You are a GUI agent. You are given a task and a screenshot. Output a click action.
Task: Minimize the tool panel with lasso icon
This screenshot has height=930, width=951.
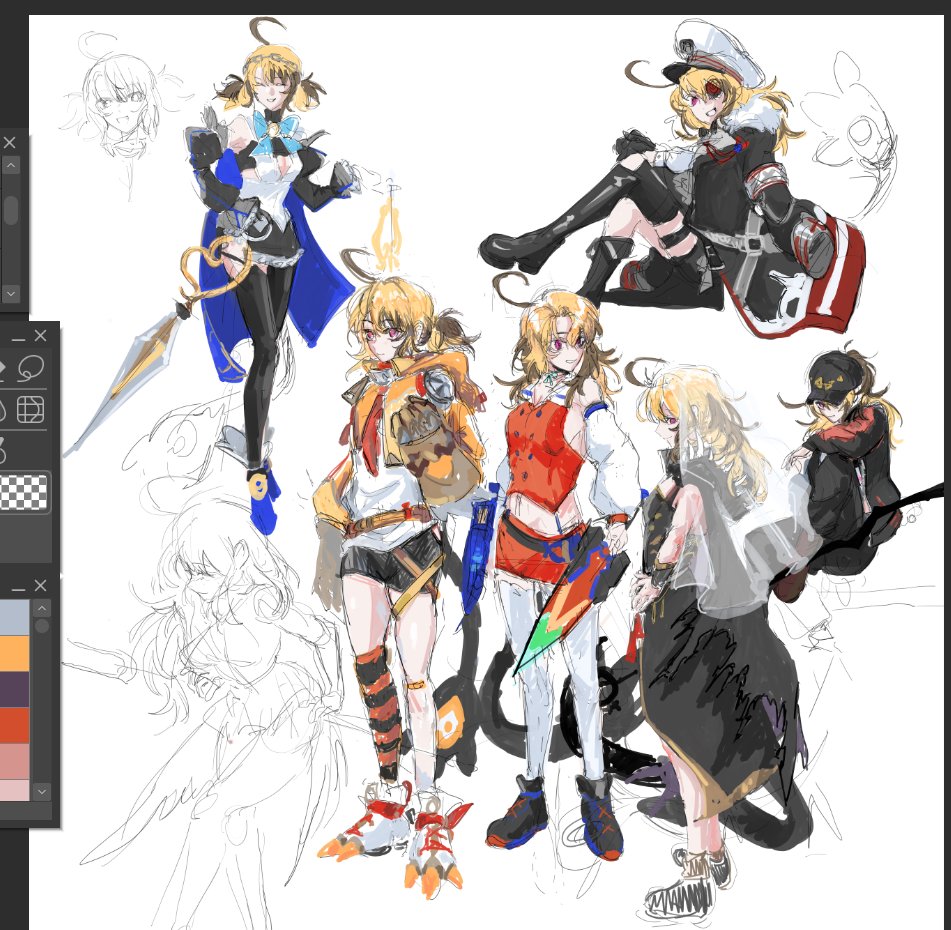coord(18,339)
